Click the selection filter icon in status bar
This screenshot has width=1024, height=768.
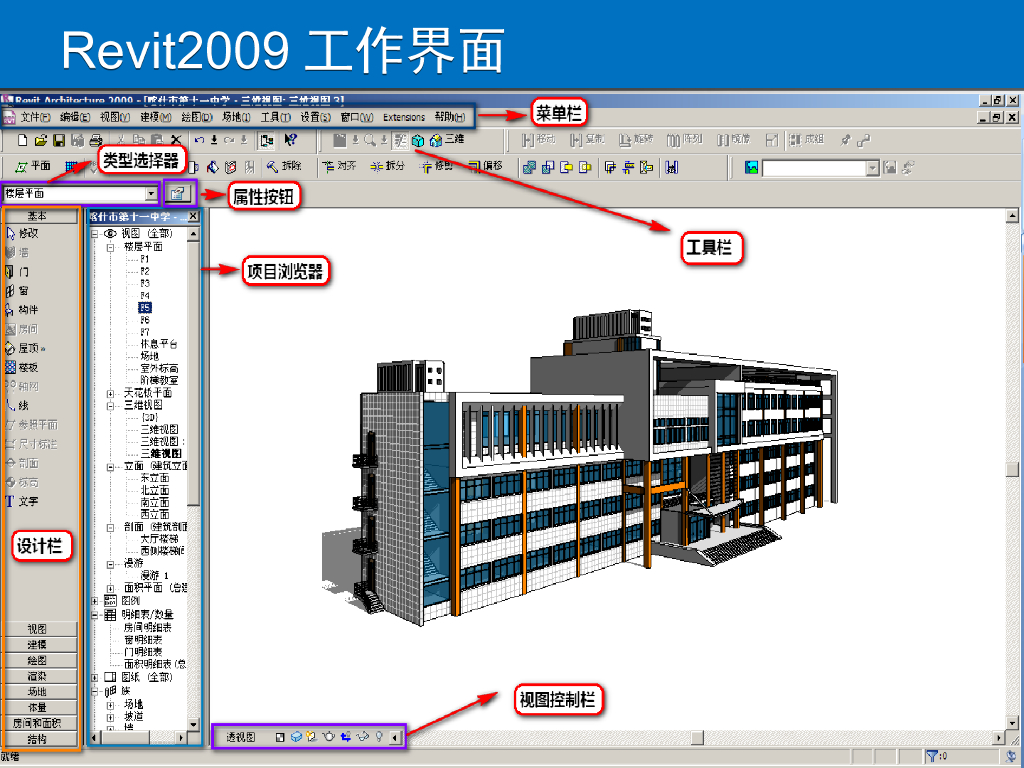(x=932, y=756)
